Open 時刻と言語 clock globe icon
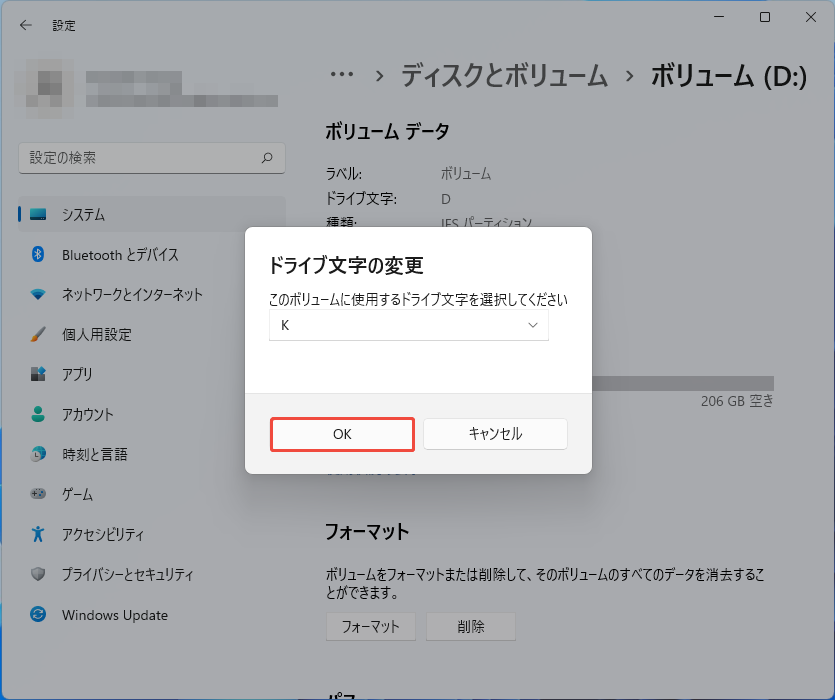 [38, 454]
